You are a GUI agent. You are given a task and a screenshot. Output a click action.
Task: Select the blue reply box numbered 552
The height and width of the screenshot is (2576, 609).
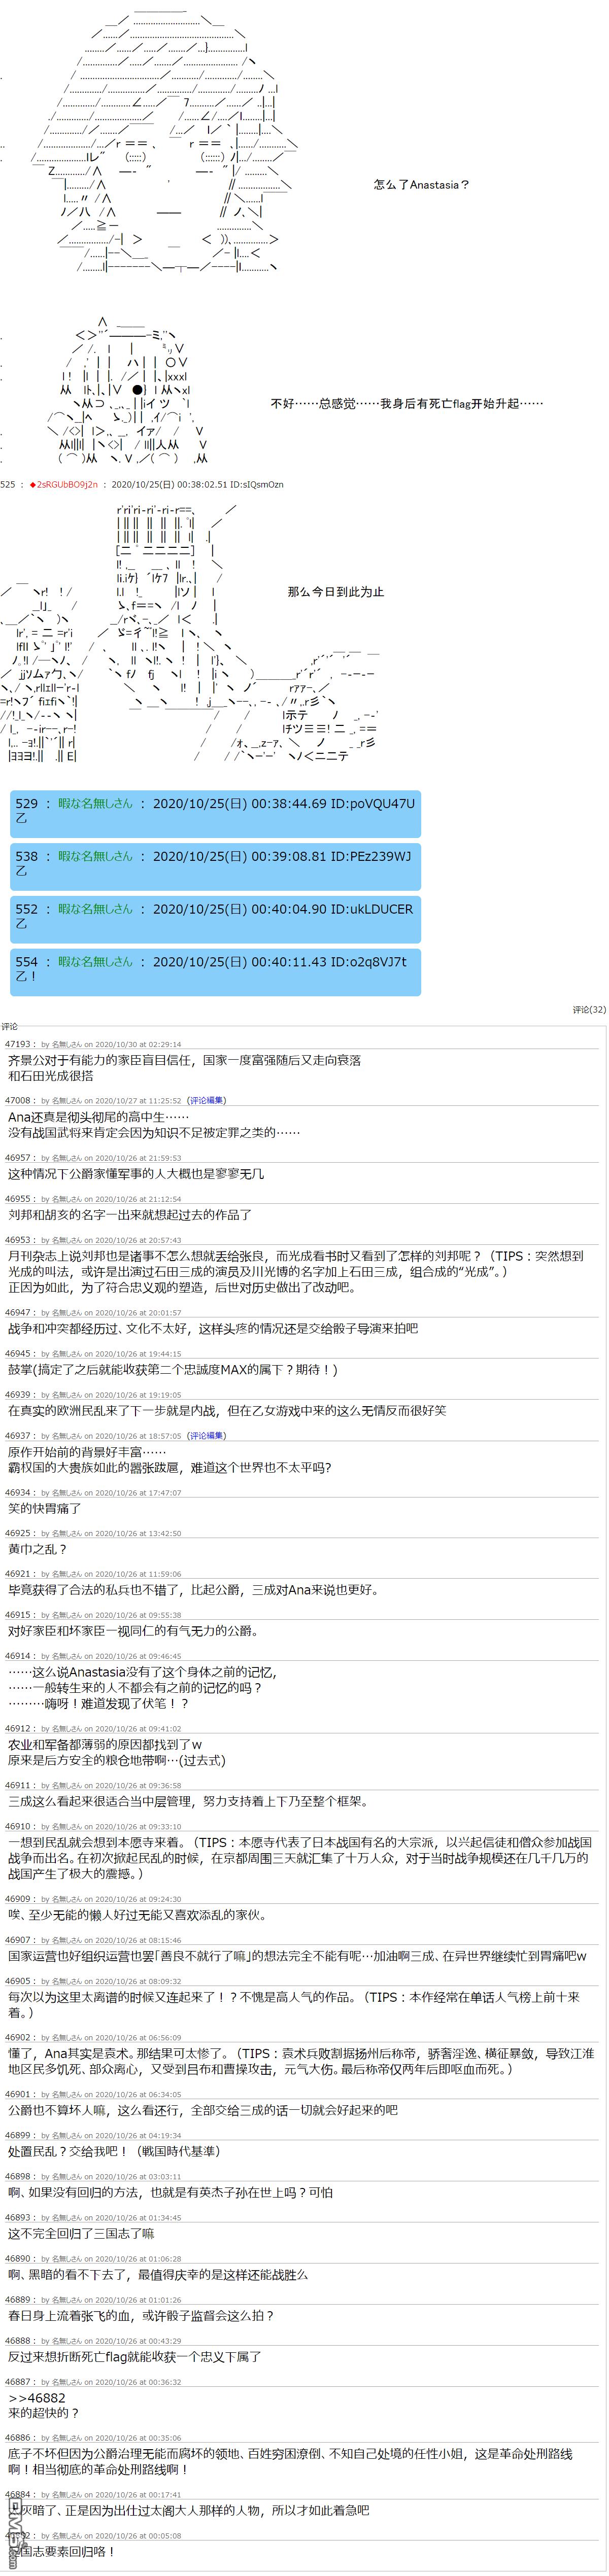tap(215, 917)
